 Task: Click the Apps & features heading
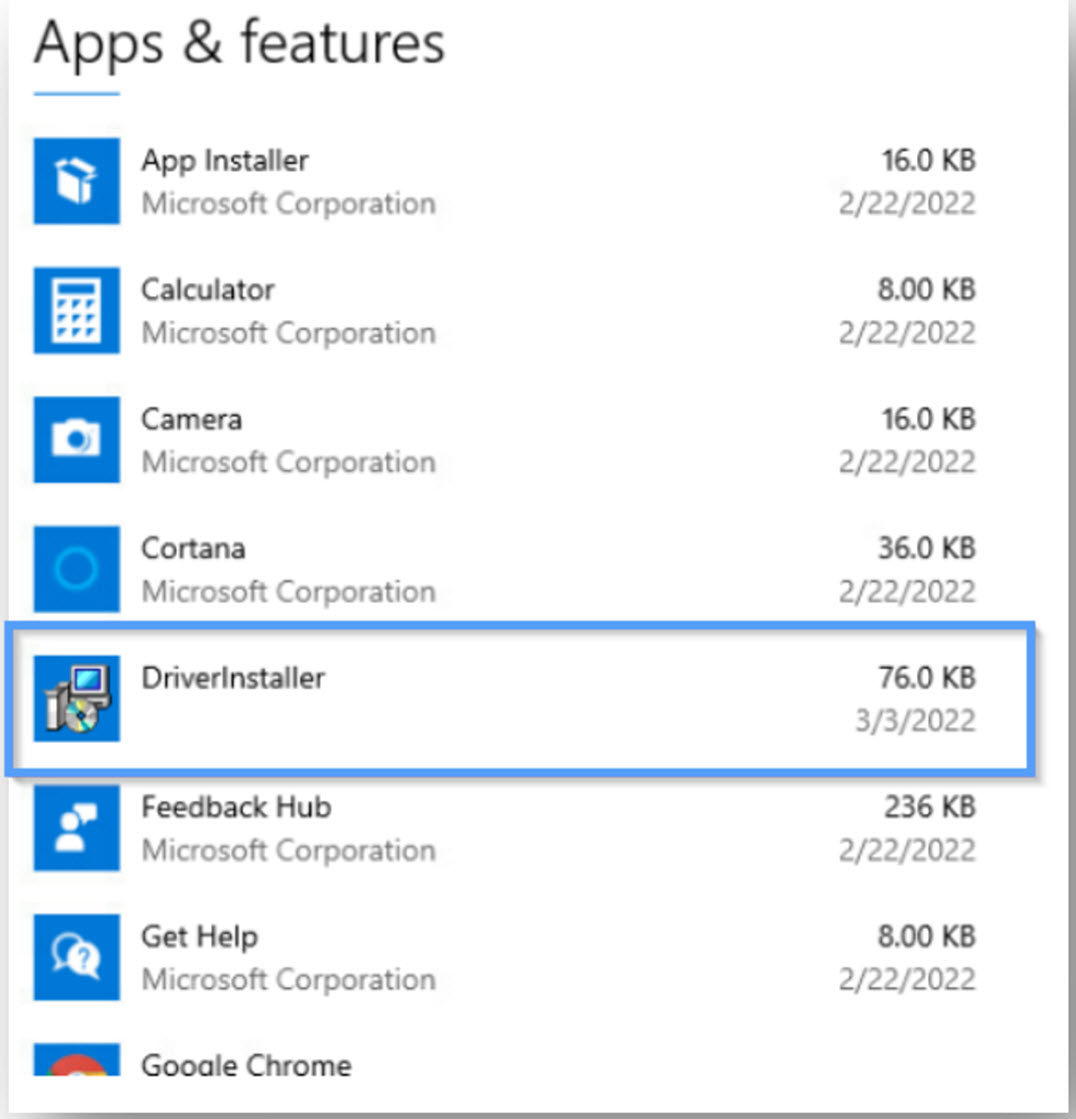(240, 44)
